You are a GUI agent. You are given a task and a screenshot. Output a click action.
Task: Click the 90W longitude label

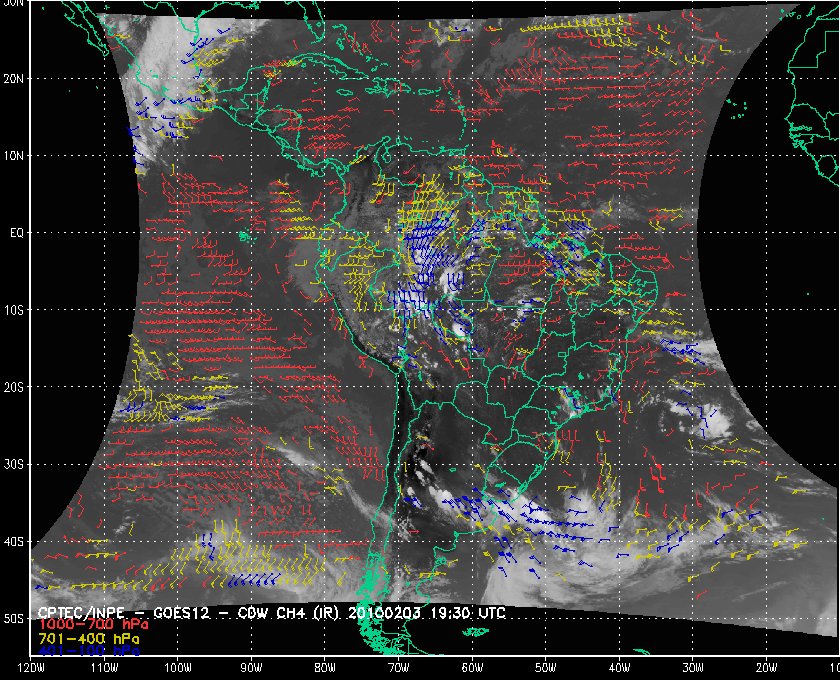tap(251, 668)
